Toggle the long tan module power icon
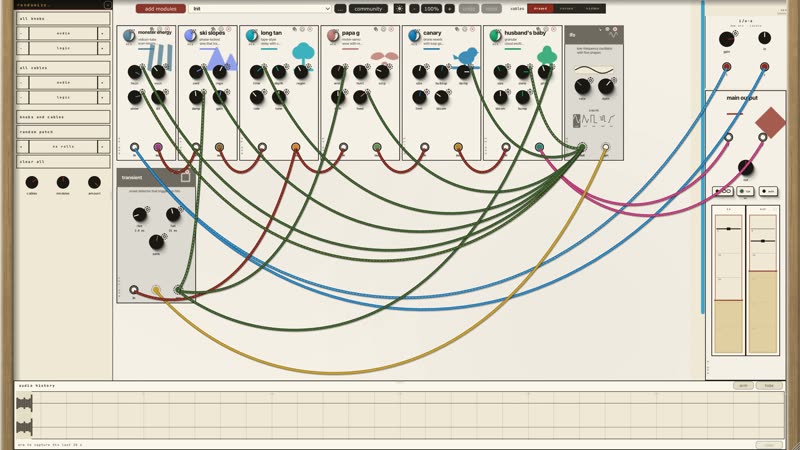The width and height of the screenshot is (800, 450). (x=251, y=36)
